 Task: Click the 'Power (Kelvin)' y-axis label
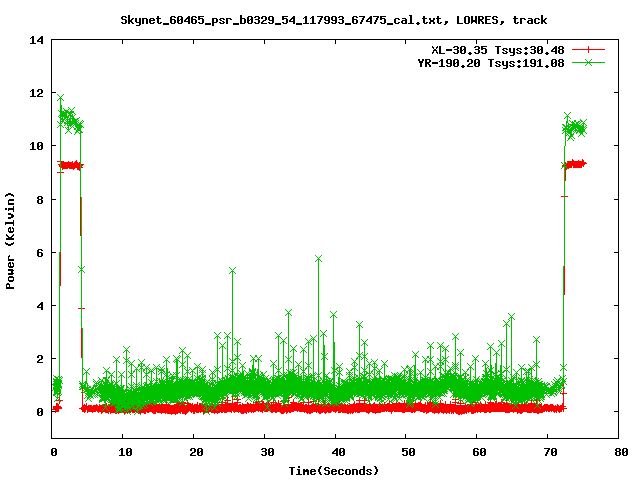click(10, 241)
